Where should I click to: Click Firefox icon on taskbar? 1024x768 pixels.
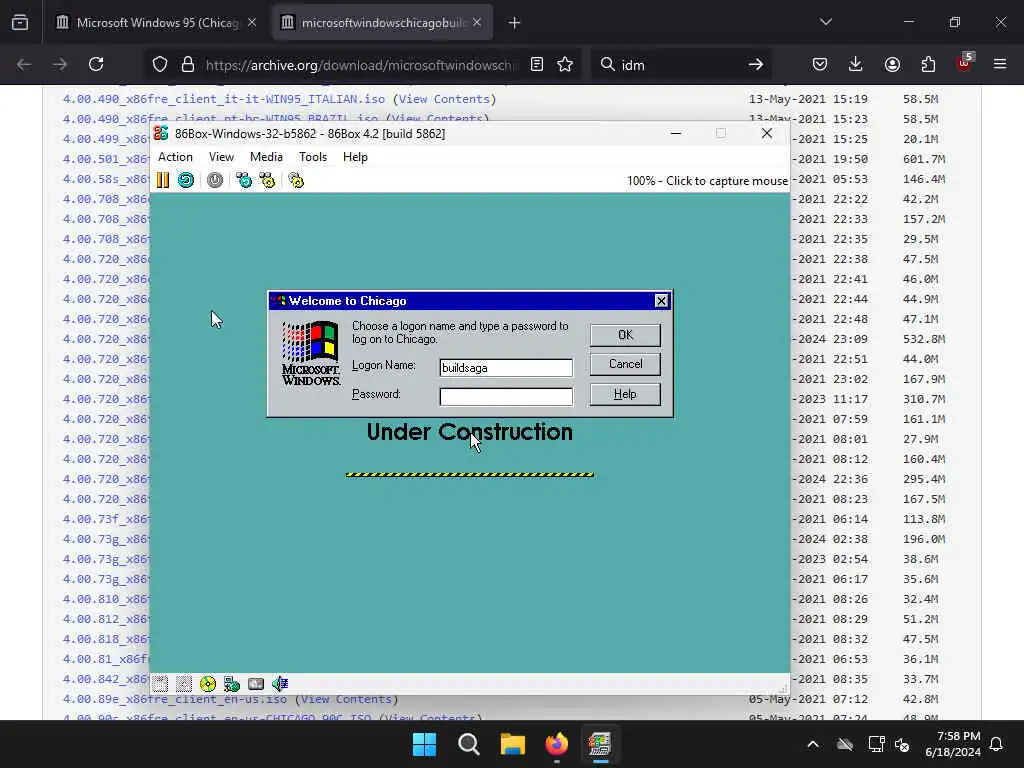click(556, 744)
